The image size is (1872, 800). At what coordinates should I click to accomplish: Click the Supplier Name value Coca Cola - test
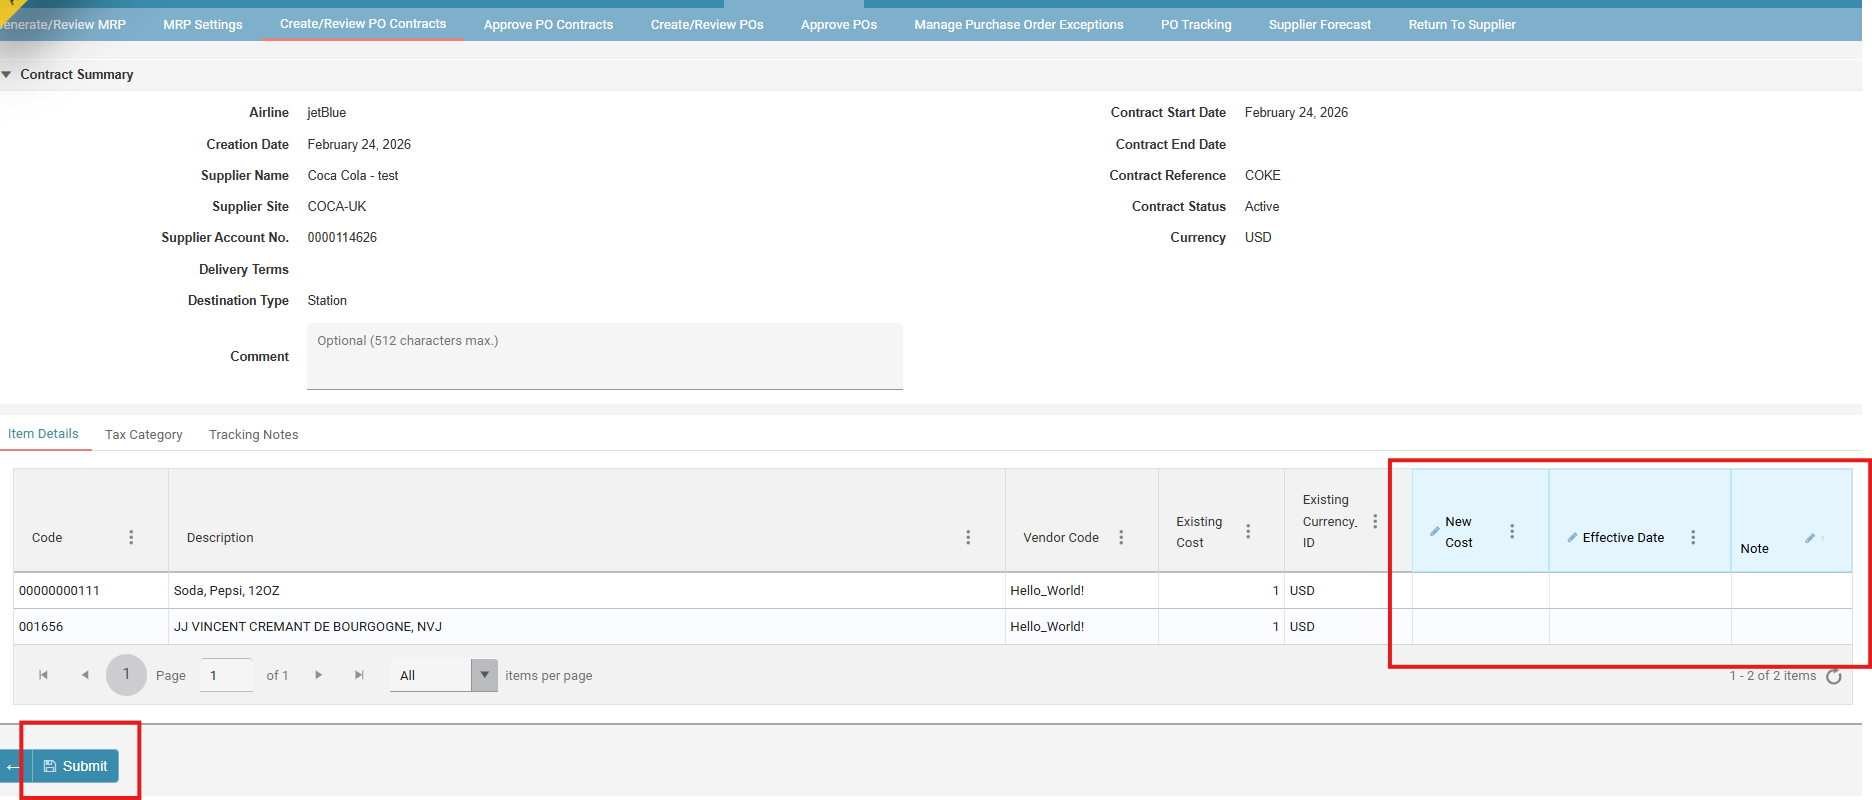point(353,175)
